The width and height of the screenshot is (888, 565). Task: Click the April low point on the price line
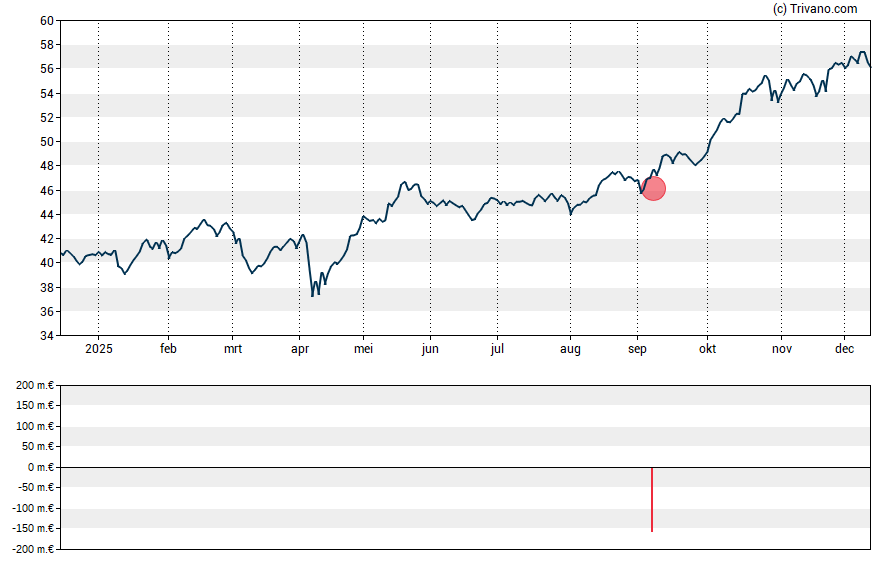click(x=313, y=296)
